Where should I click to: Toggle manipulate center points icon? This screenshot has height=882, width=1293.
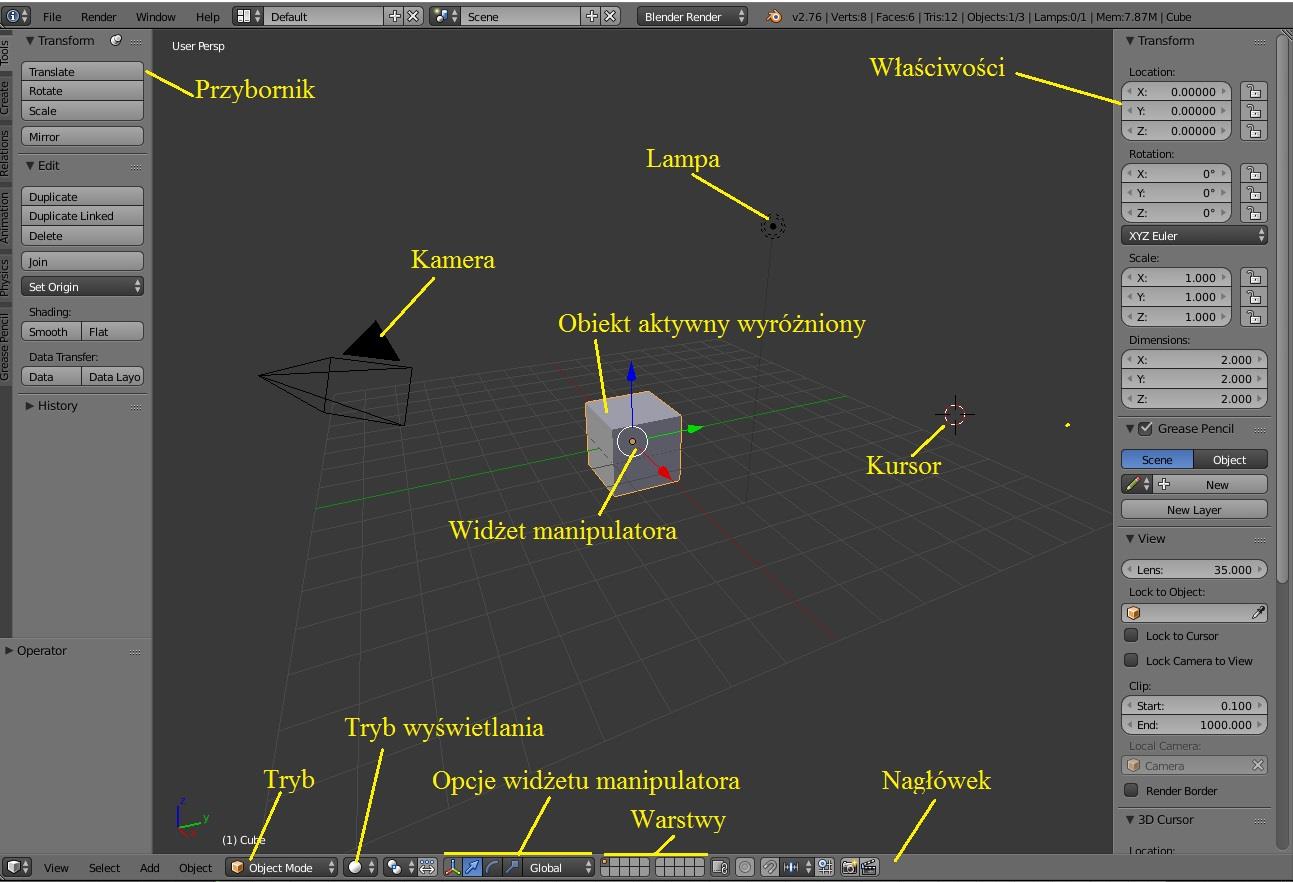(x=427, y=867)
